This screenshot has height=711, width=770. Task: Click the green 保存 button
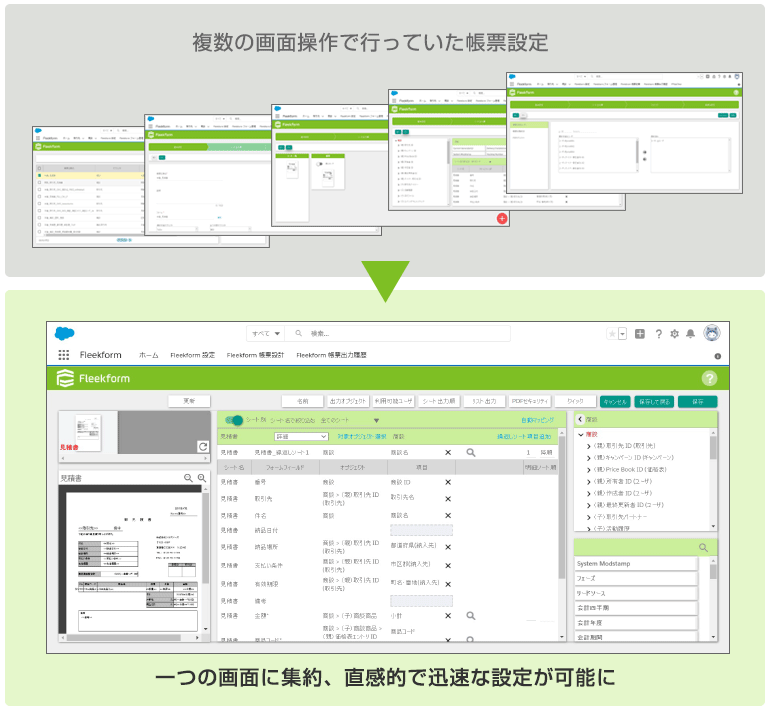pyautogui.click(x=697, y=402)
